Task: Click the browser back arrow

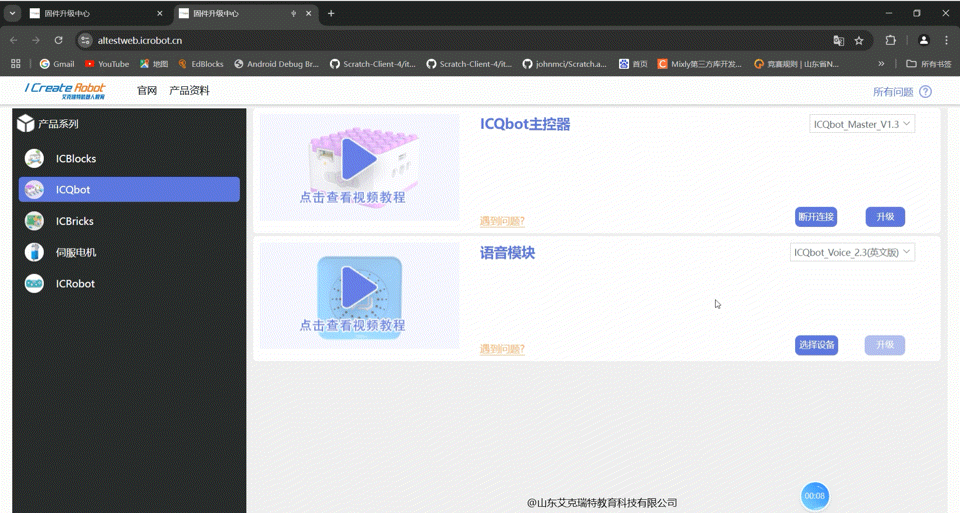Action: (x=13, y=40)
